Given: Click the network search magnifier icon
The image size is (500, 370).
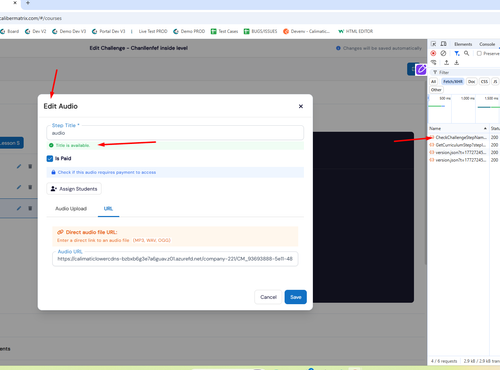Looking at the screenshot, I should [467, 53].
